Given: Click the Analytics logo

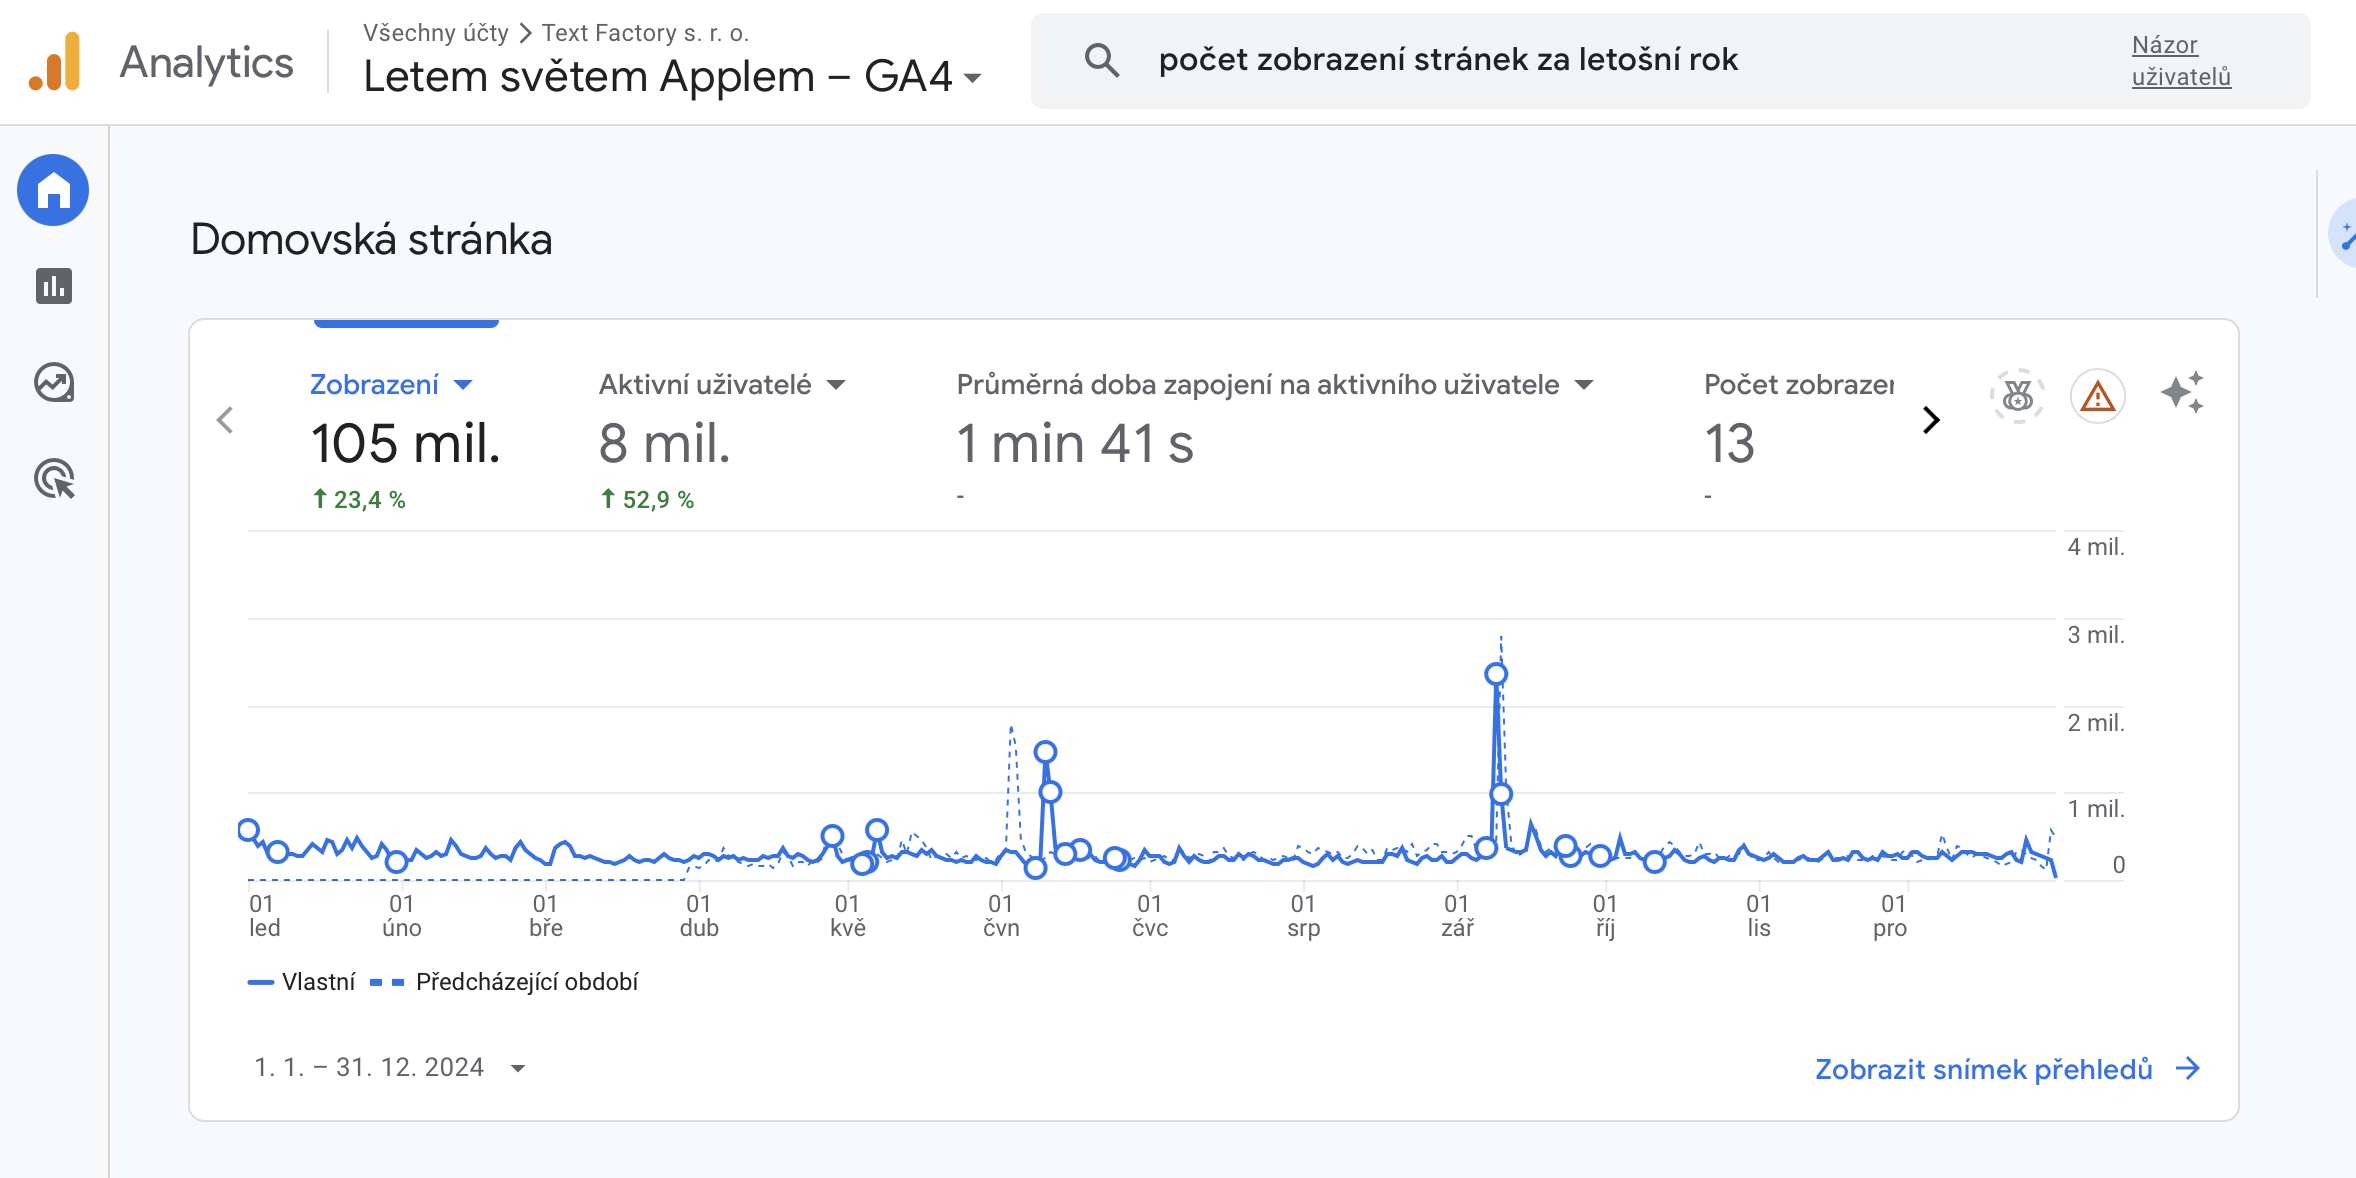Looking at the screenshot, I should (x=55, y=62).
